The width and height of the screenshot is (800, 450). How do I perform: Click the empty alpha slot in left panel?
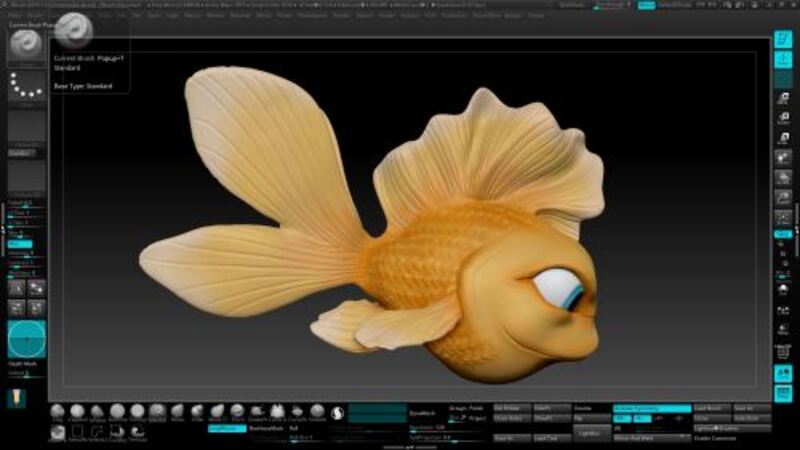27,126
